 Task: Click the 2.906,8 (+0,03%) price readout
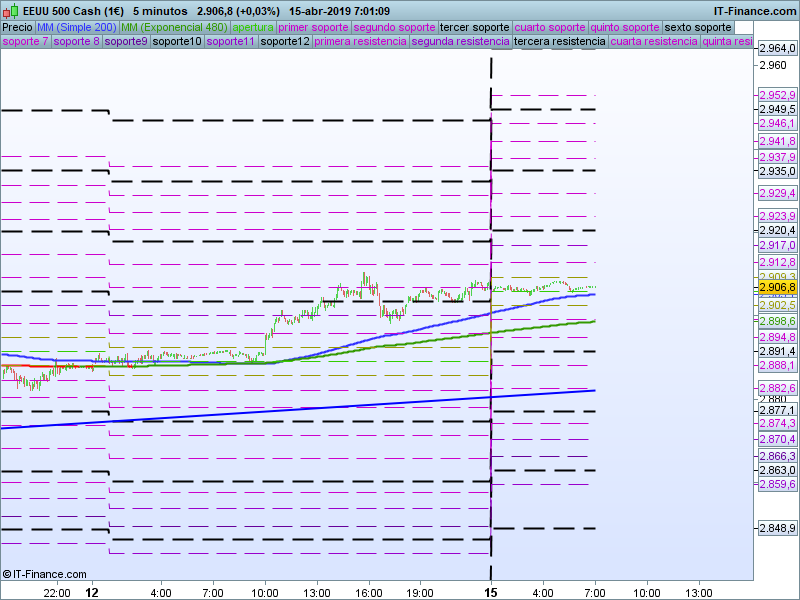(x=238, y=11)
